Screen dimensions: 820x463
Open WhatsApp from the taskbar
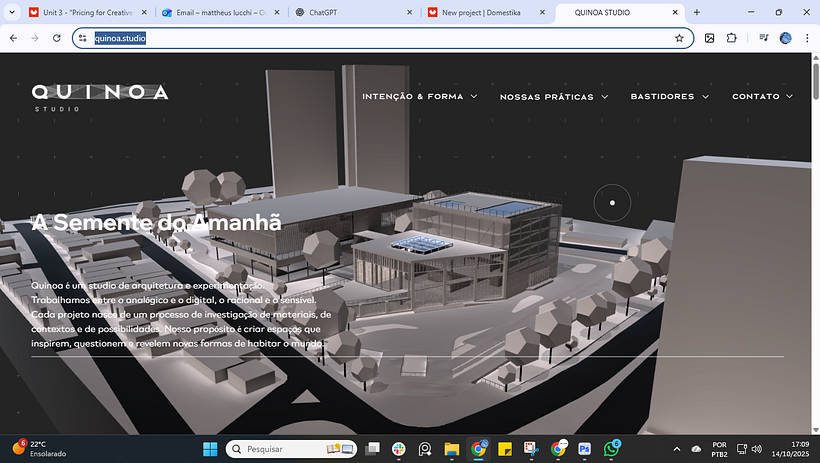(611, 449)
